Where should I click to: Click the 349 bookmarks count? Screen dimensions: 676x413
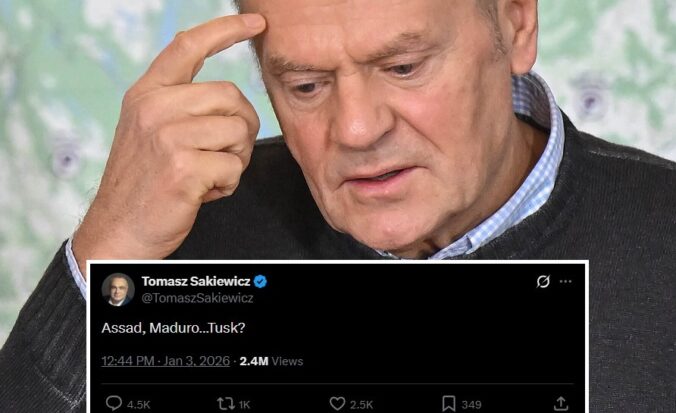(x=471, y=405)
